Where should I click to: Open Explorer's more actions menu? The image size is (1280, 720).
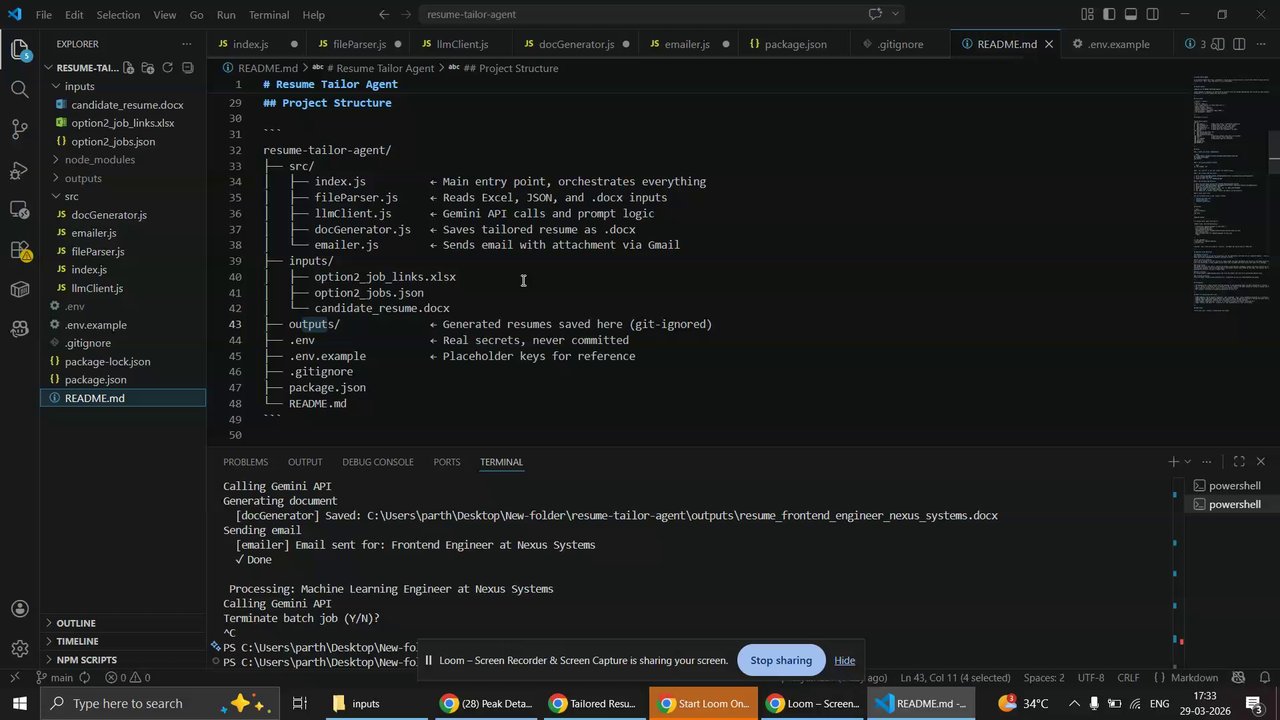point(187,44)
